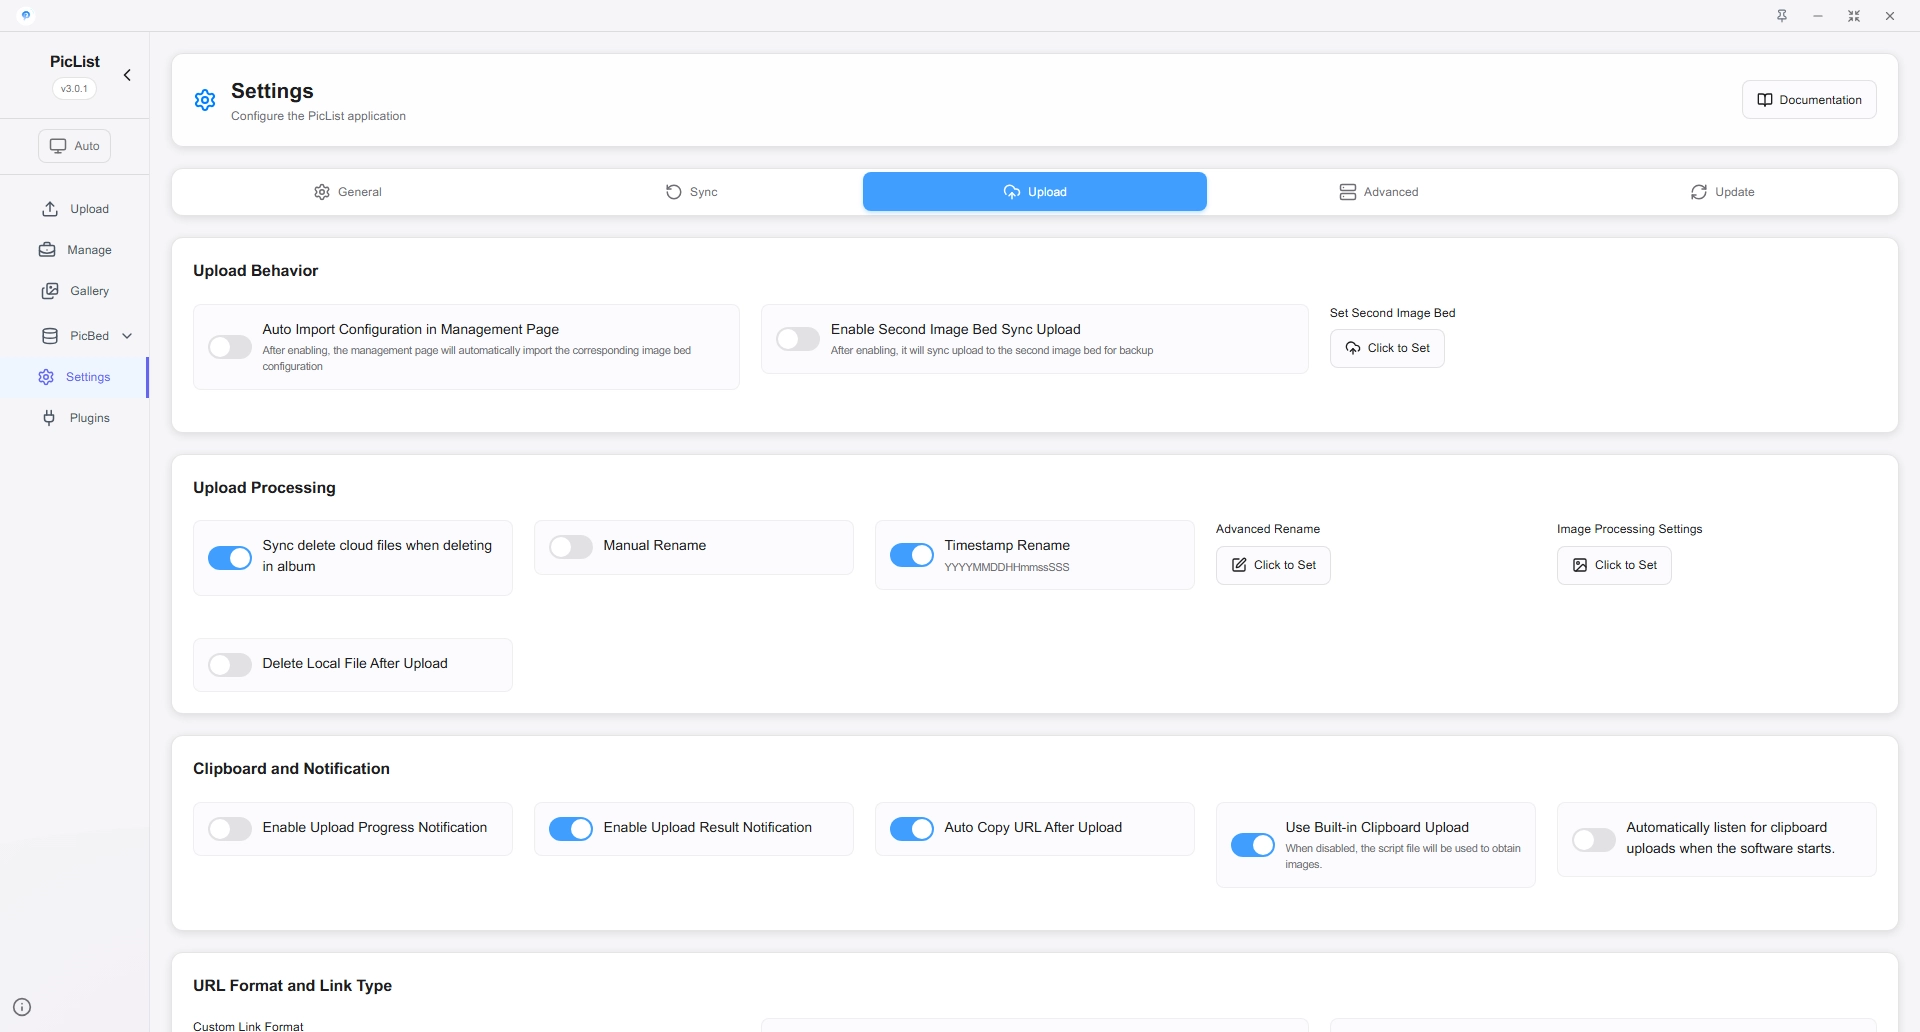Open the Documentation button

pyautogui.click(x=1809, y=100)
